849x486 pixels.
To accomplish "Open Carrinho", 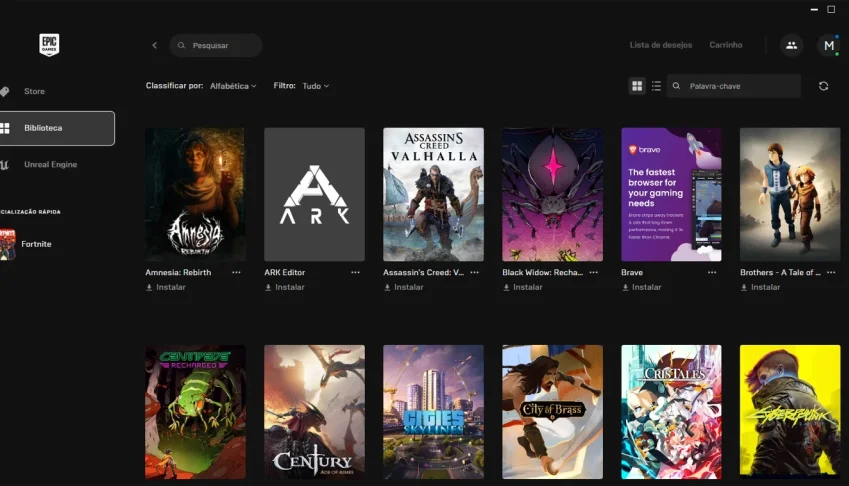I will pyautogui.click(x=726, y=45).
